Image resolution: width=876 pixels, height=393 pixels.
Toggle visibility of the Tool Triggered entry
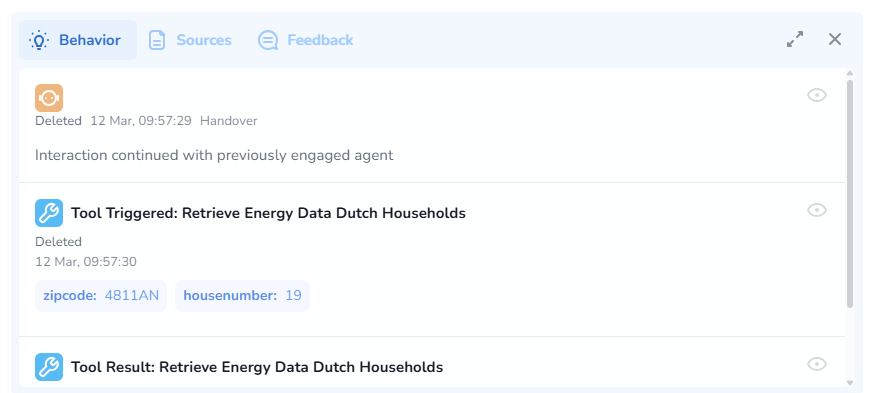[x=817, y=210]
